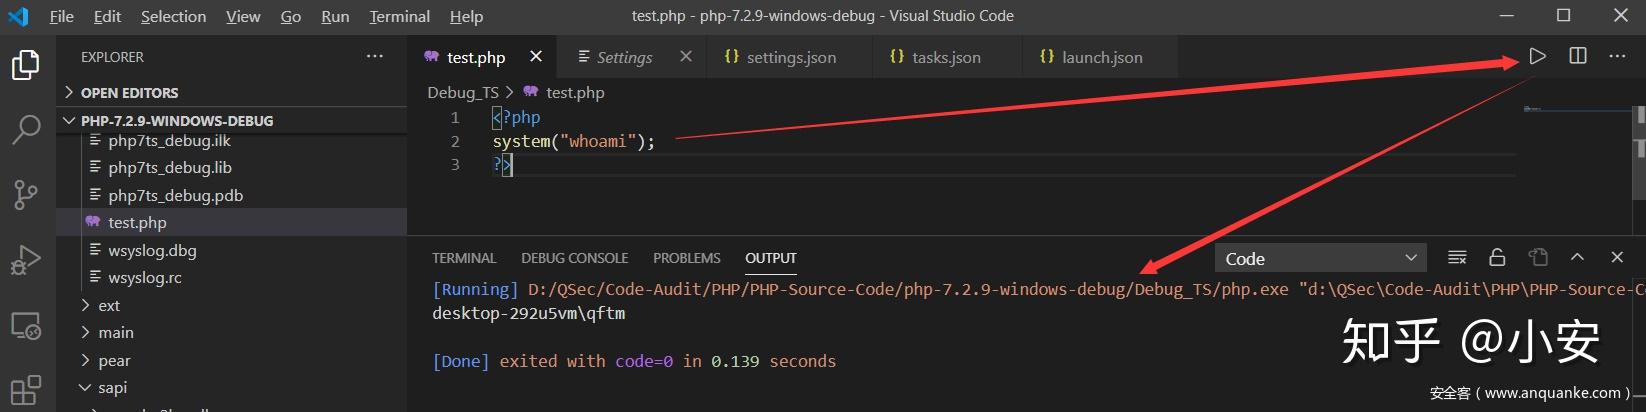
Task: Switch to the launch.json editor tab
Action: [x=1101, y=57]
